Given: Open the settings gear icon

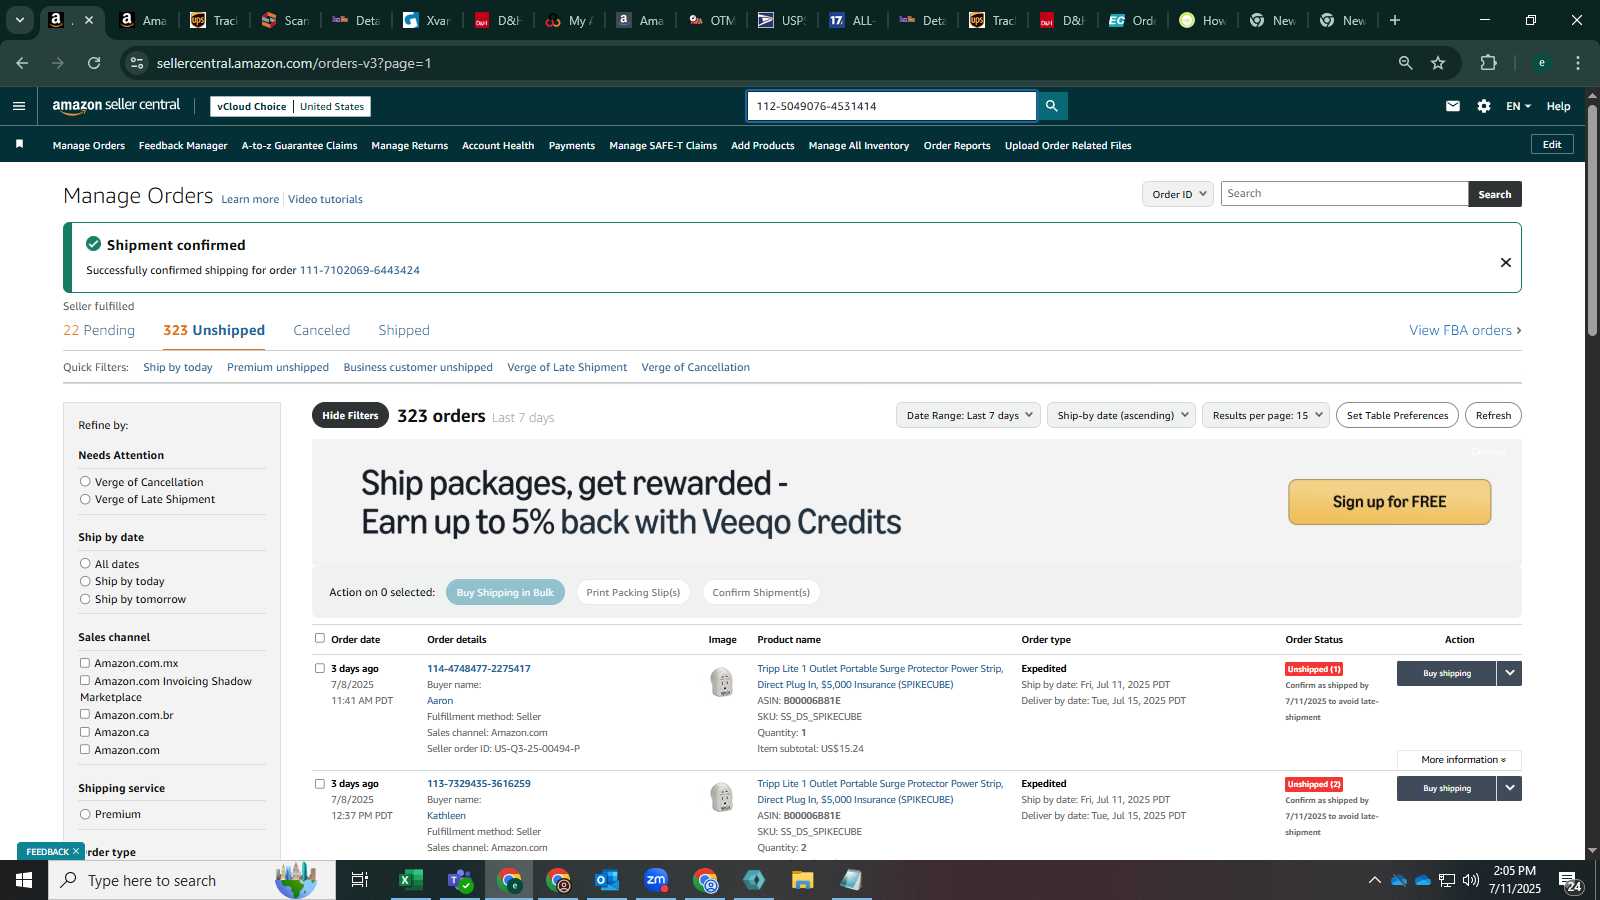Looking at the screenshot, I should tap(1484, 106).
